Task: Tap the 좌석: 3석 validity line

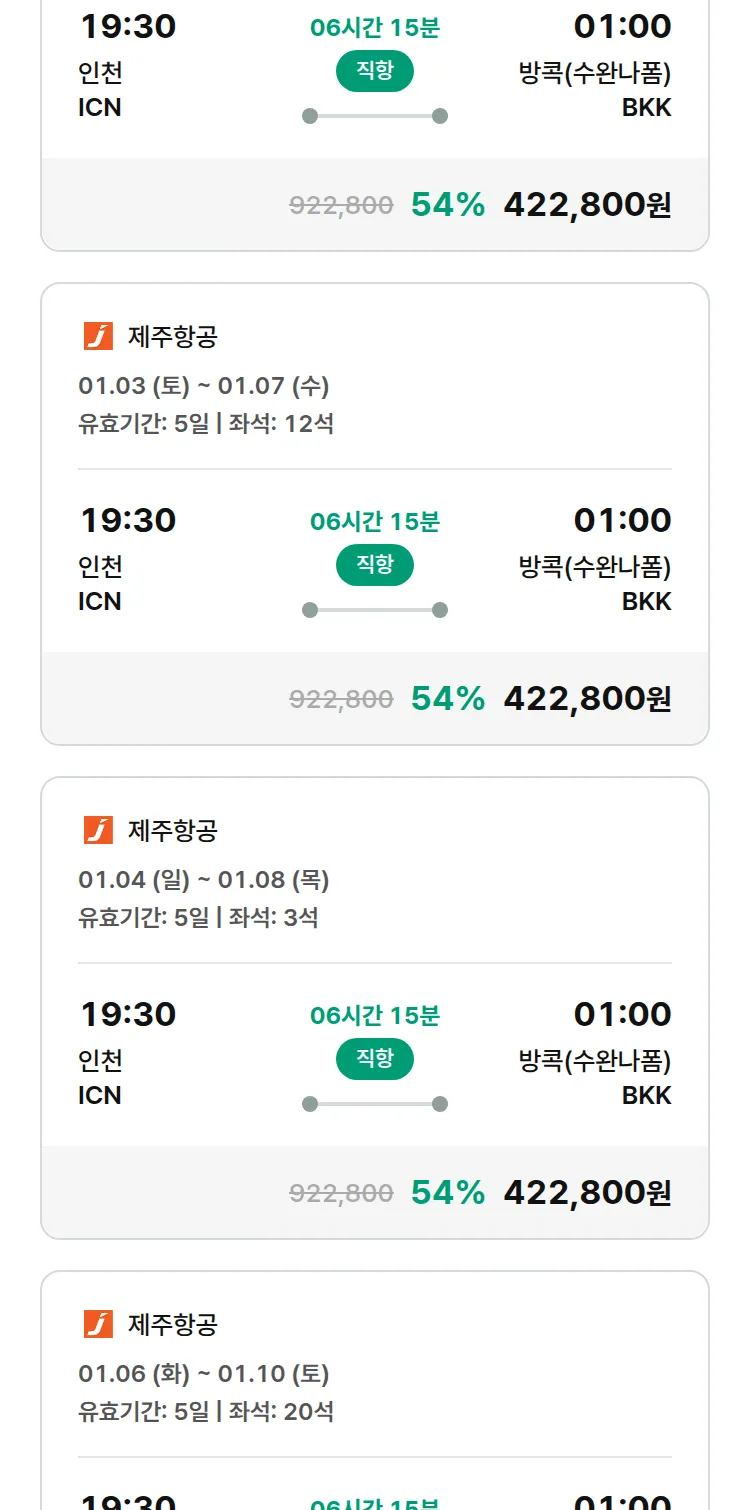Action: pyautogui.click(x=198, y=917)
